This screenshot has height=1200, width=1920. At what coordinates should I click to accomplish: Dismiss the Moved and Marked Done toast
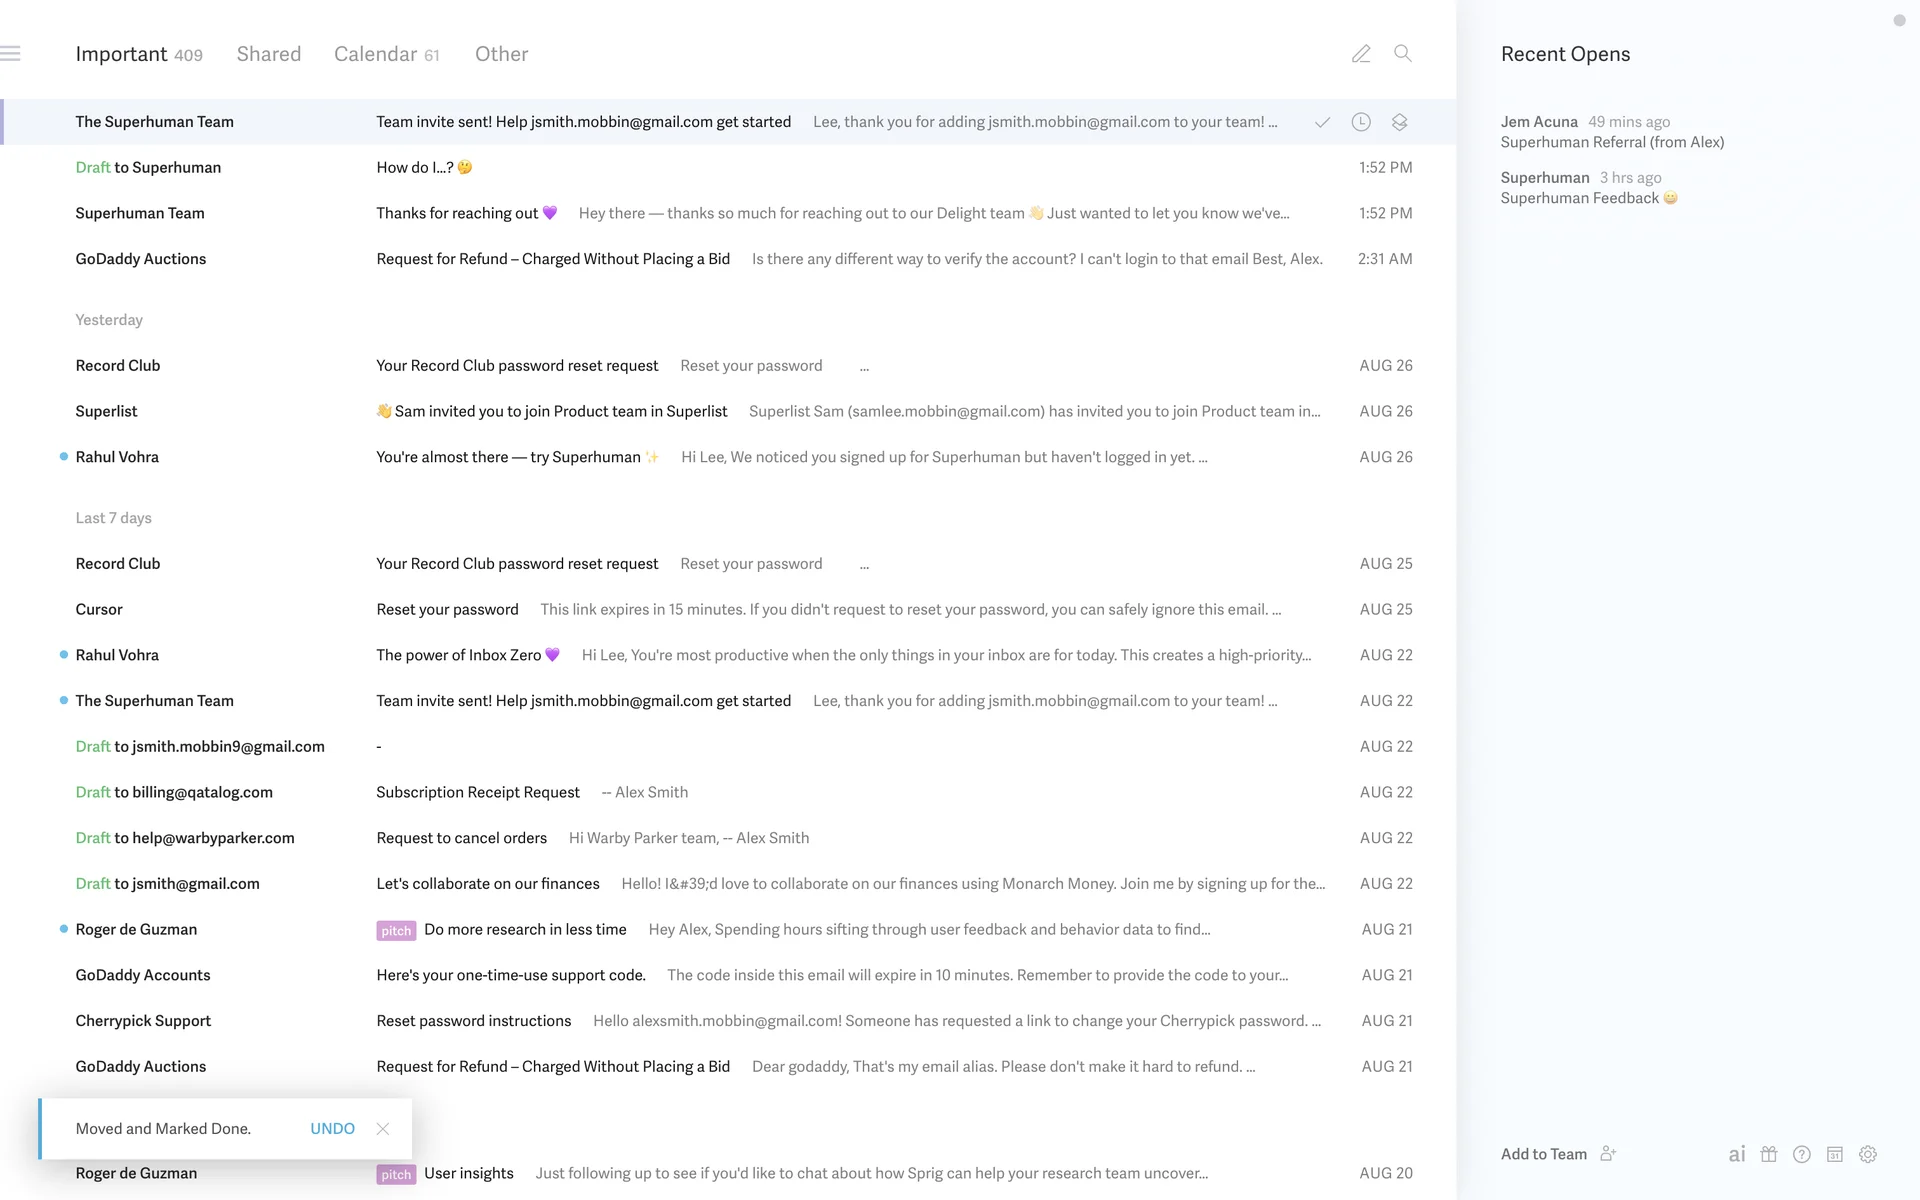383,1128
